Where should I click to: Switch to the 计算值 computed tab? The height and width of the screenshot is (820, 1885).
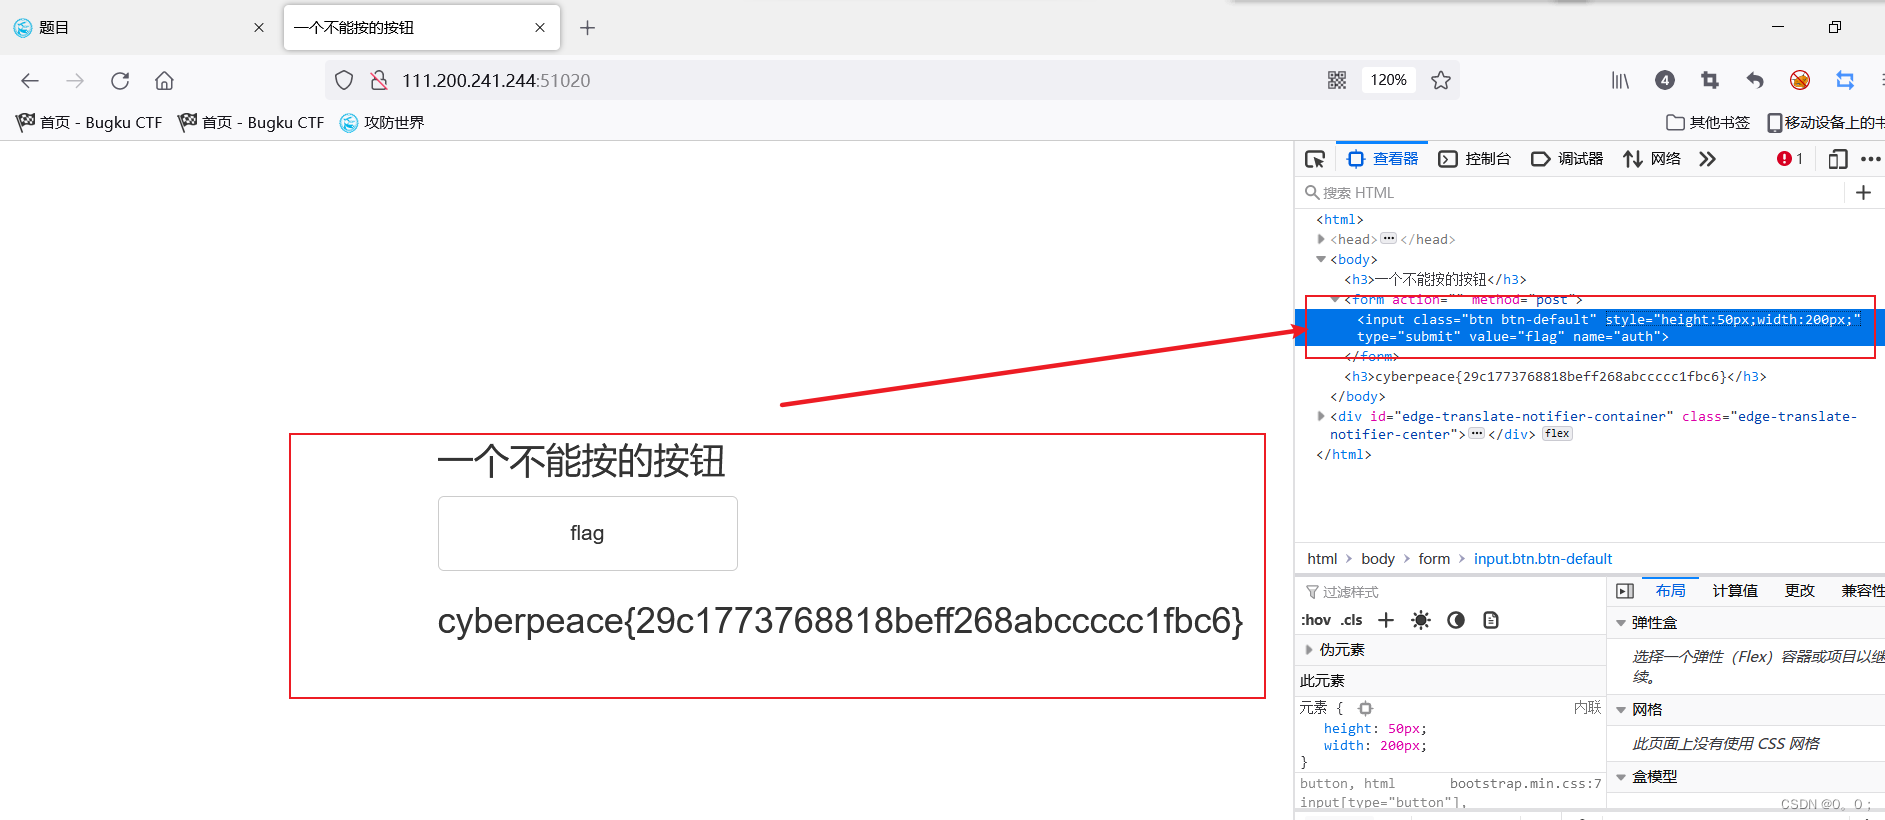1735,591
